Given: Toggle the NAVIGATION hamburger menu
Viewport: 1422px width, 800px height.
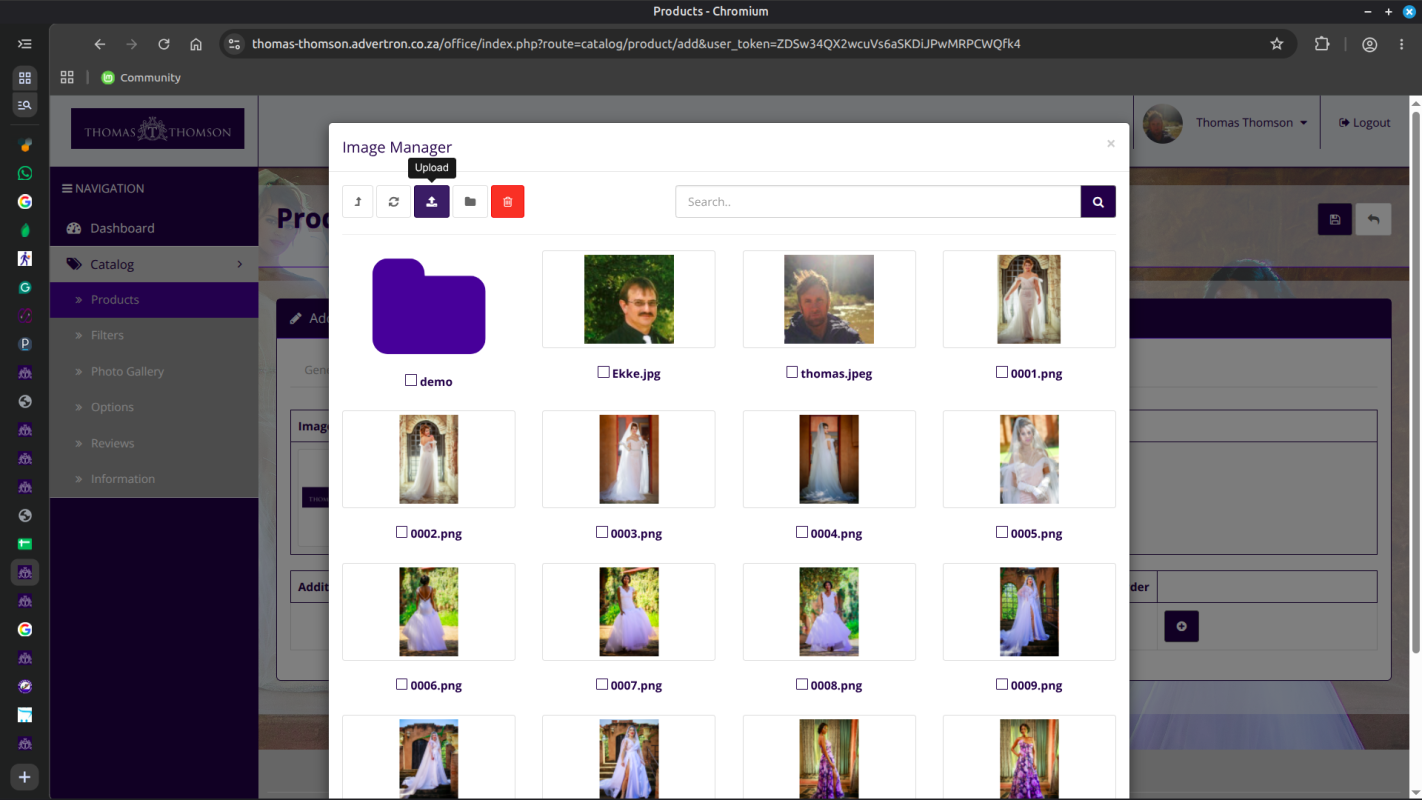Looking at the screenshot, I should coord(103,188).
